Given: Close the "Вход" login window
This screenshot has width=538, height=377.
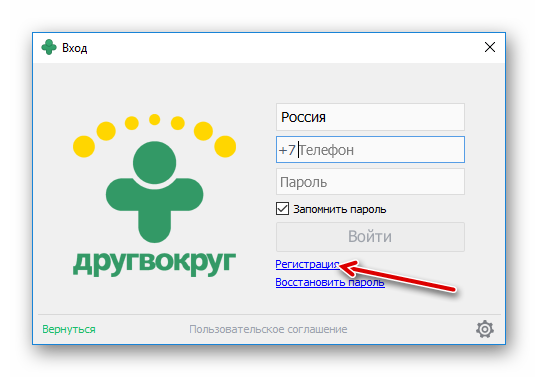Looking at the screenshot, I should coord(490,47).
